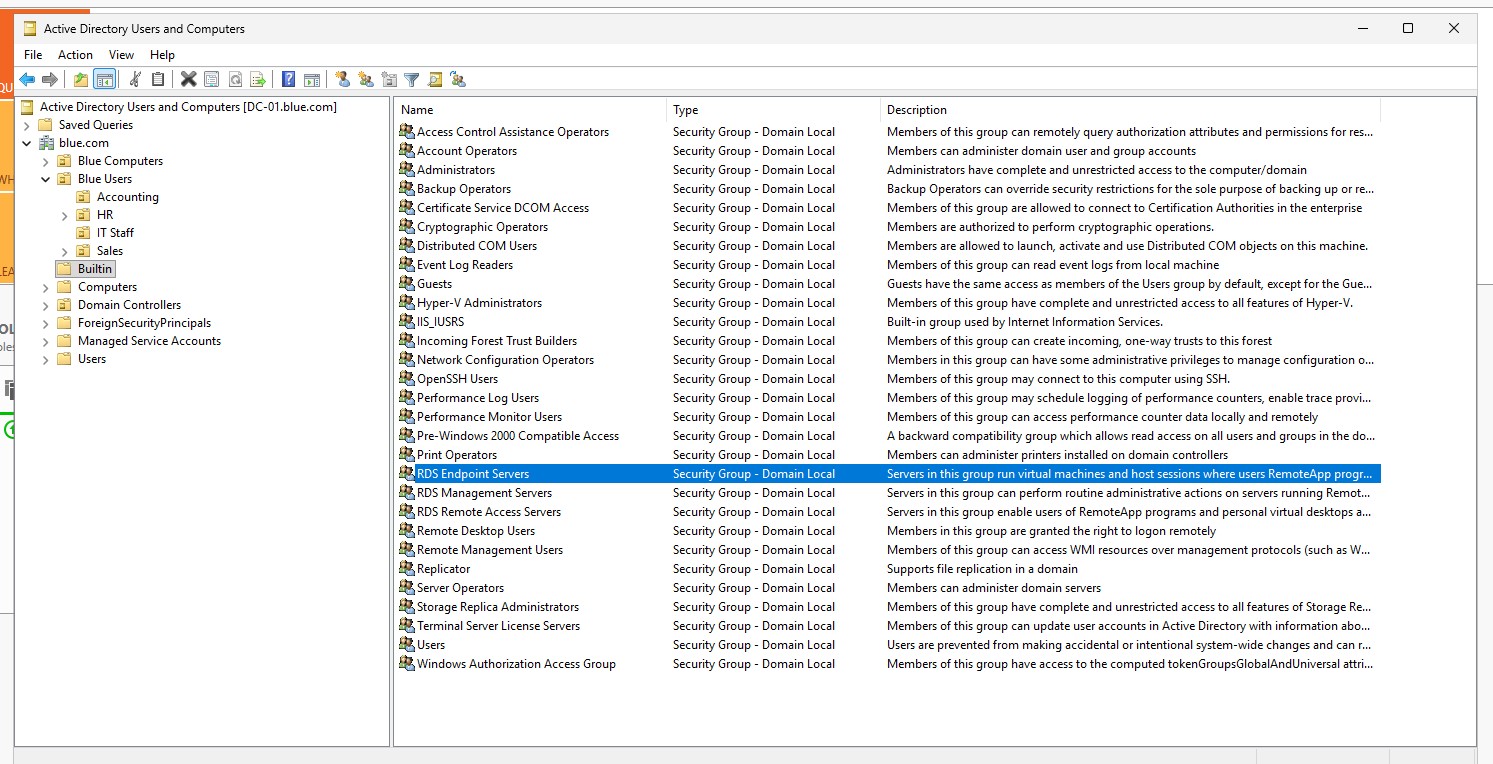Select the Builtin container in the tree
Image resolution: width=1493 pixels, height=764 pixels.
95,269
